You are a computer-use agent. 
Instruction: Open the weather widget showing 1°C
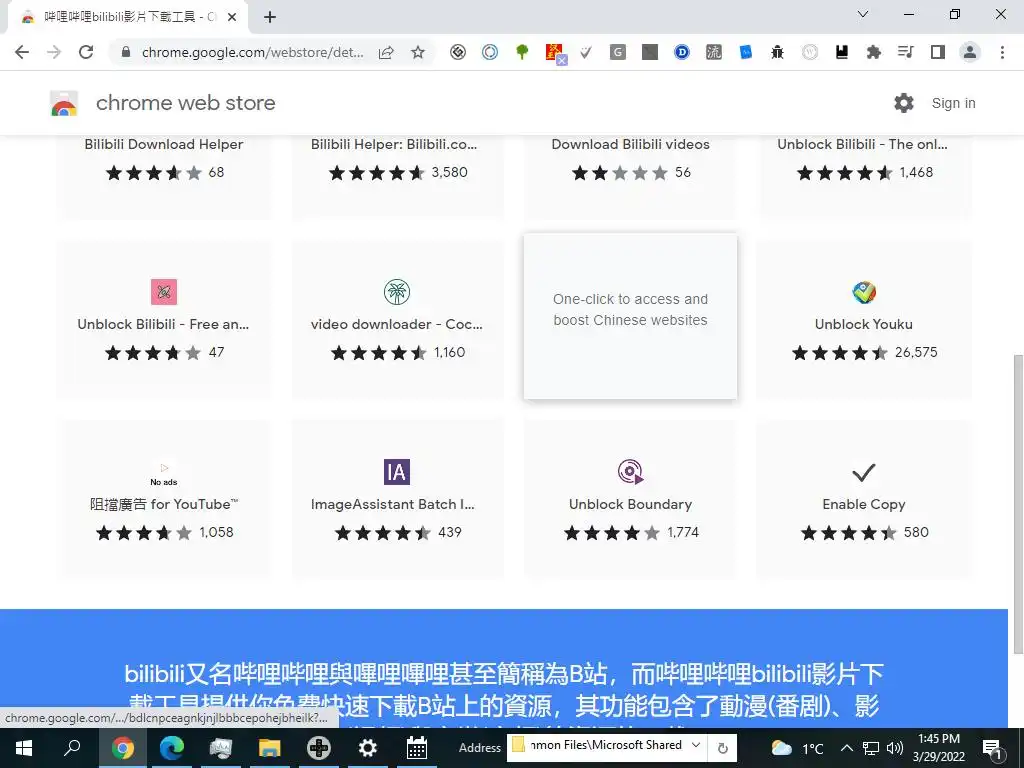point(797,748)
